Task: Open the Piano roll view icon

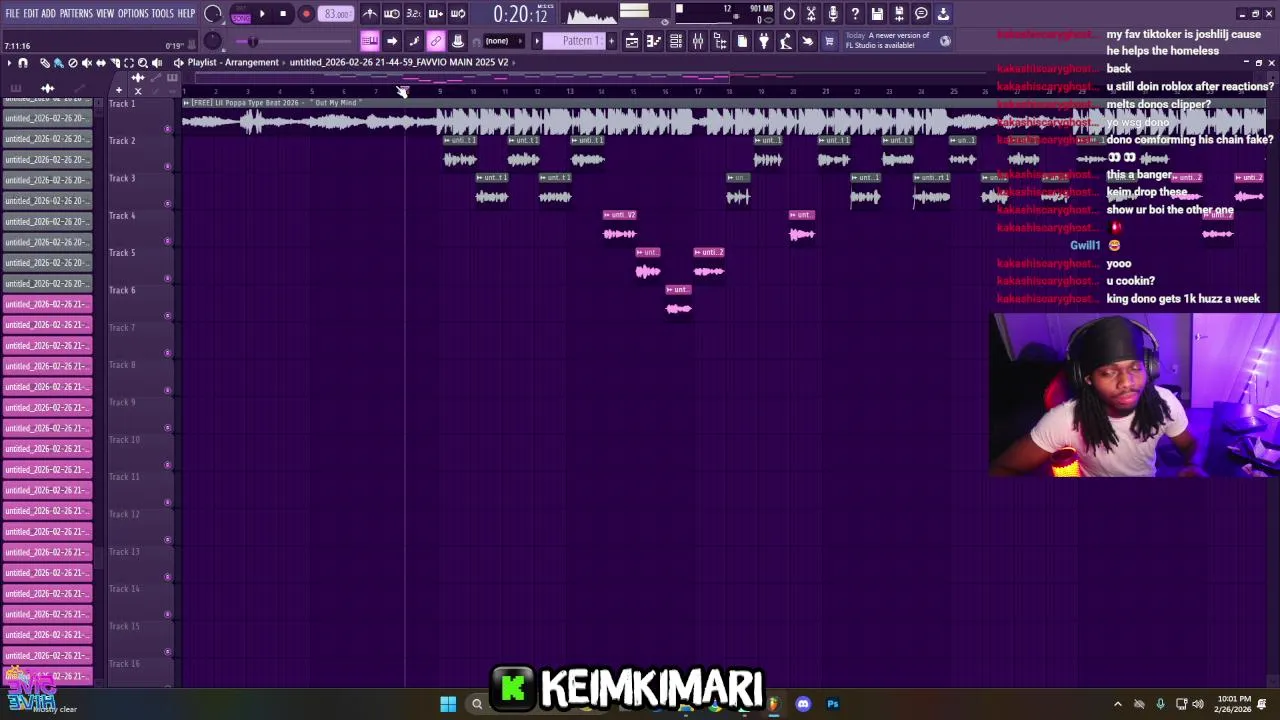Action: 654,41
